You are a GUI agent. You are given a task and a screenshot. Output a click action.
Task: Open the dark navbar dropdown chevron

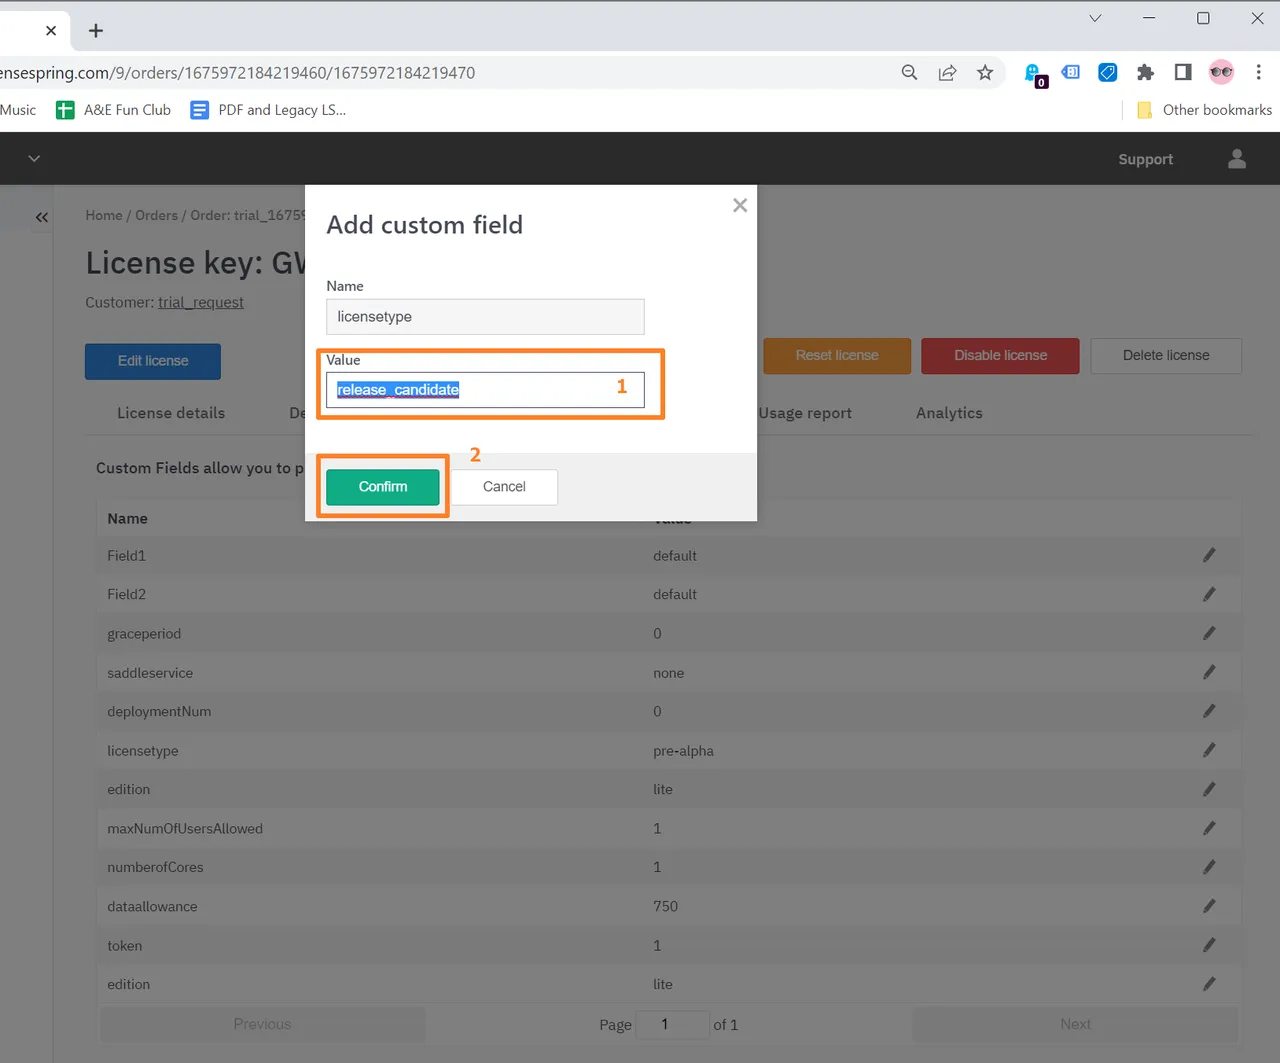click(34, 158)
